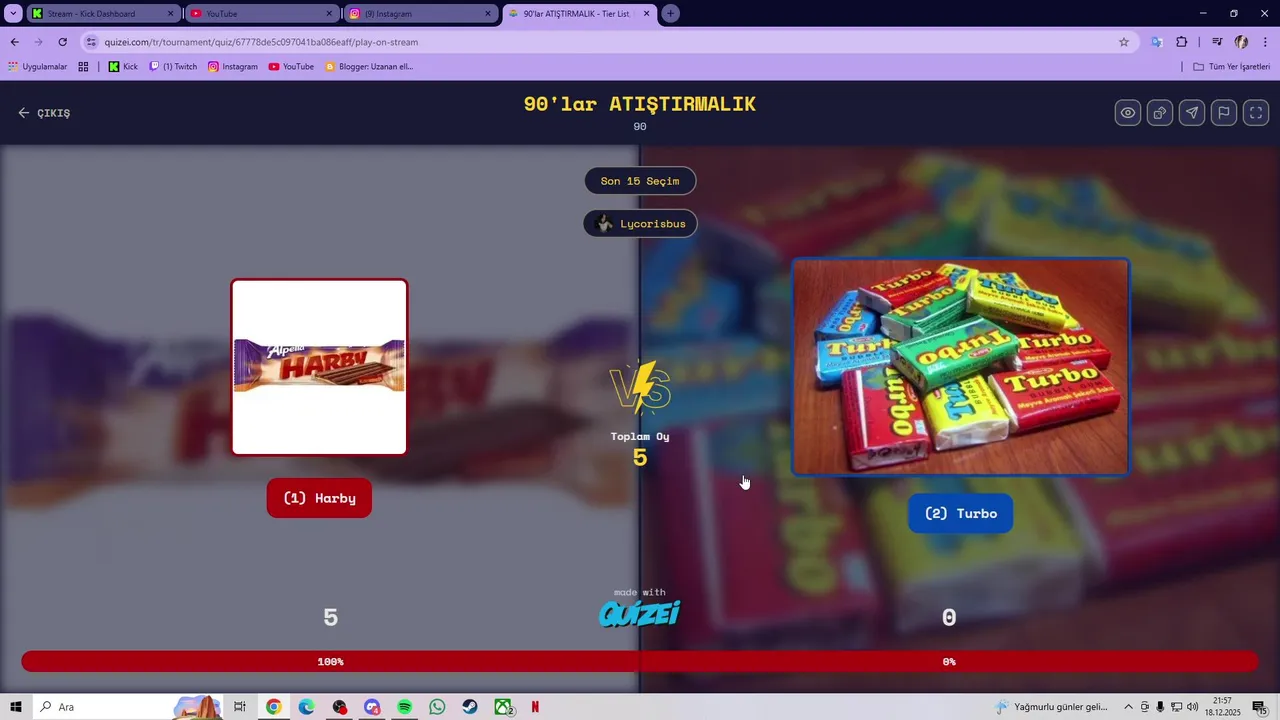
Task: Vote for the (1) Harby button
Action: click(x=319, y=498)
